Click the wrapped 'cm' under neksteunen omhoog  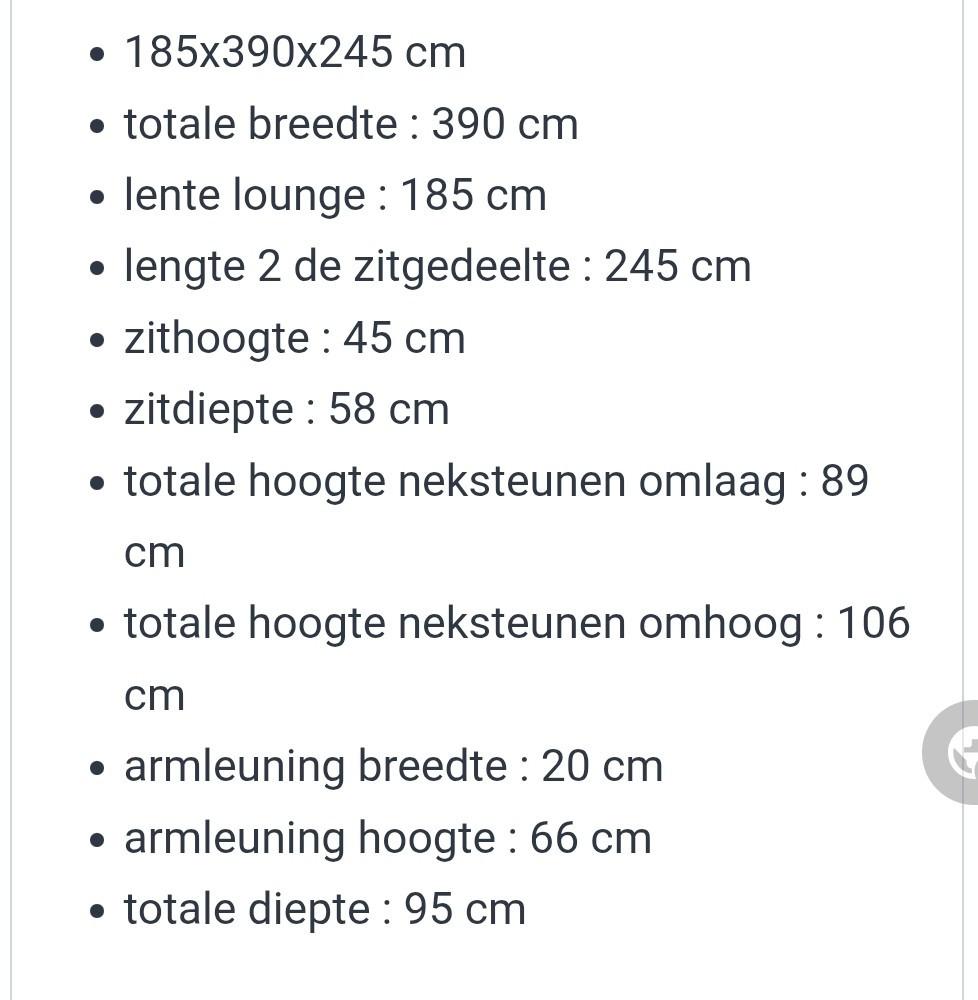click(x=154, y=696)
